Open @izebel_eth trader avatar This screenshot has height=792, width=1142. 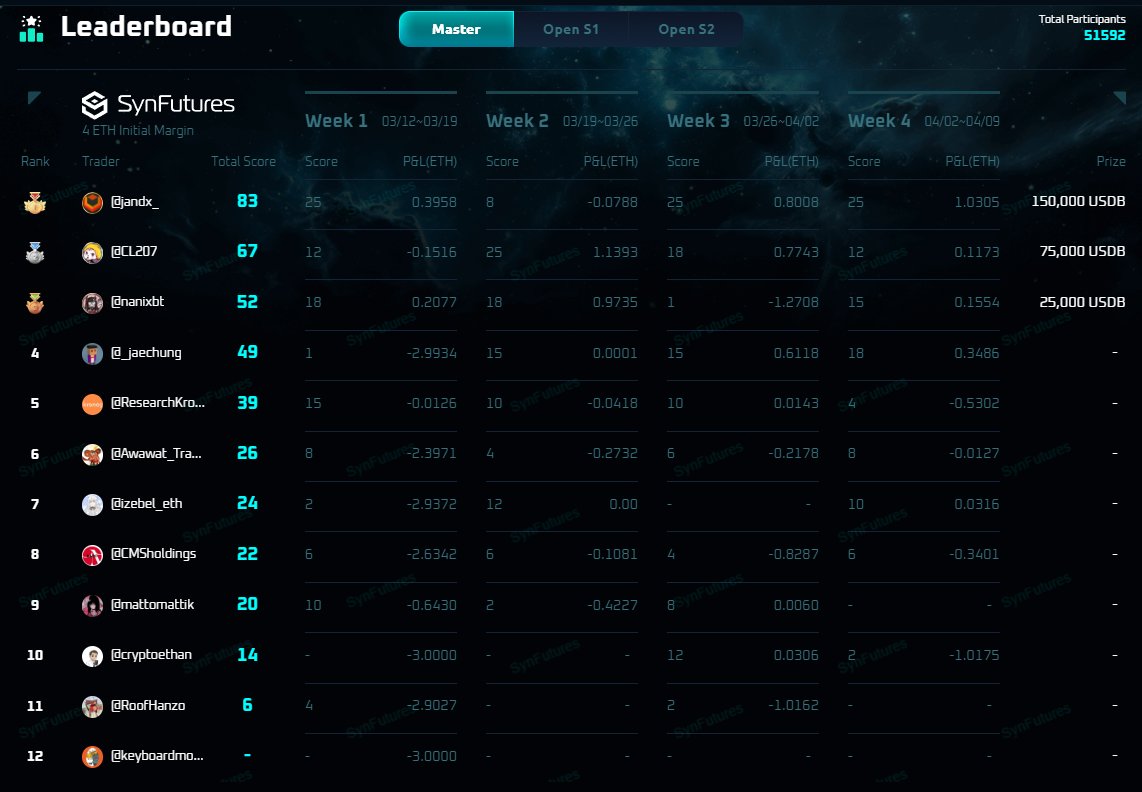(x=92, y=505)
